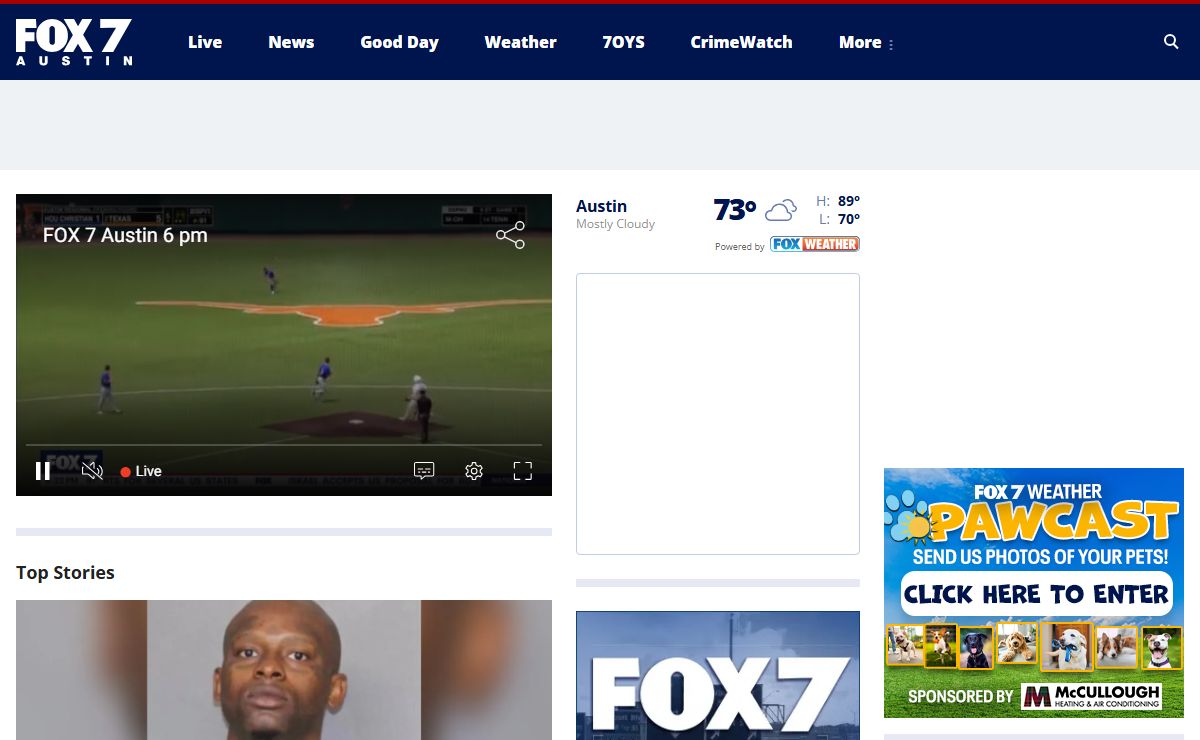Screen dimensions: 1200x740
Task: Click the FOX 7 Austin 6 pm video title
Action: click(x=125, y=236)
